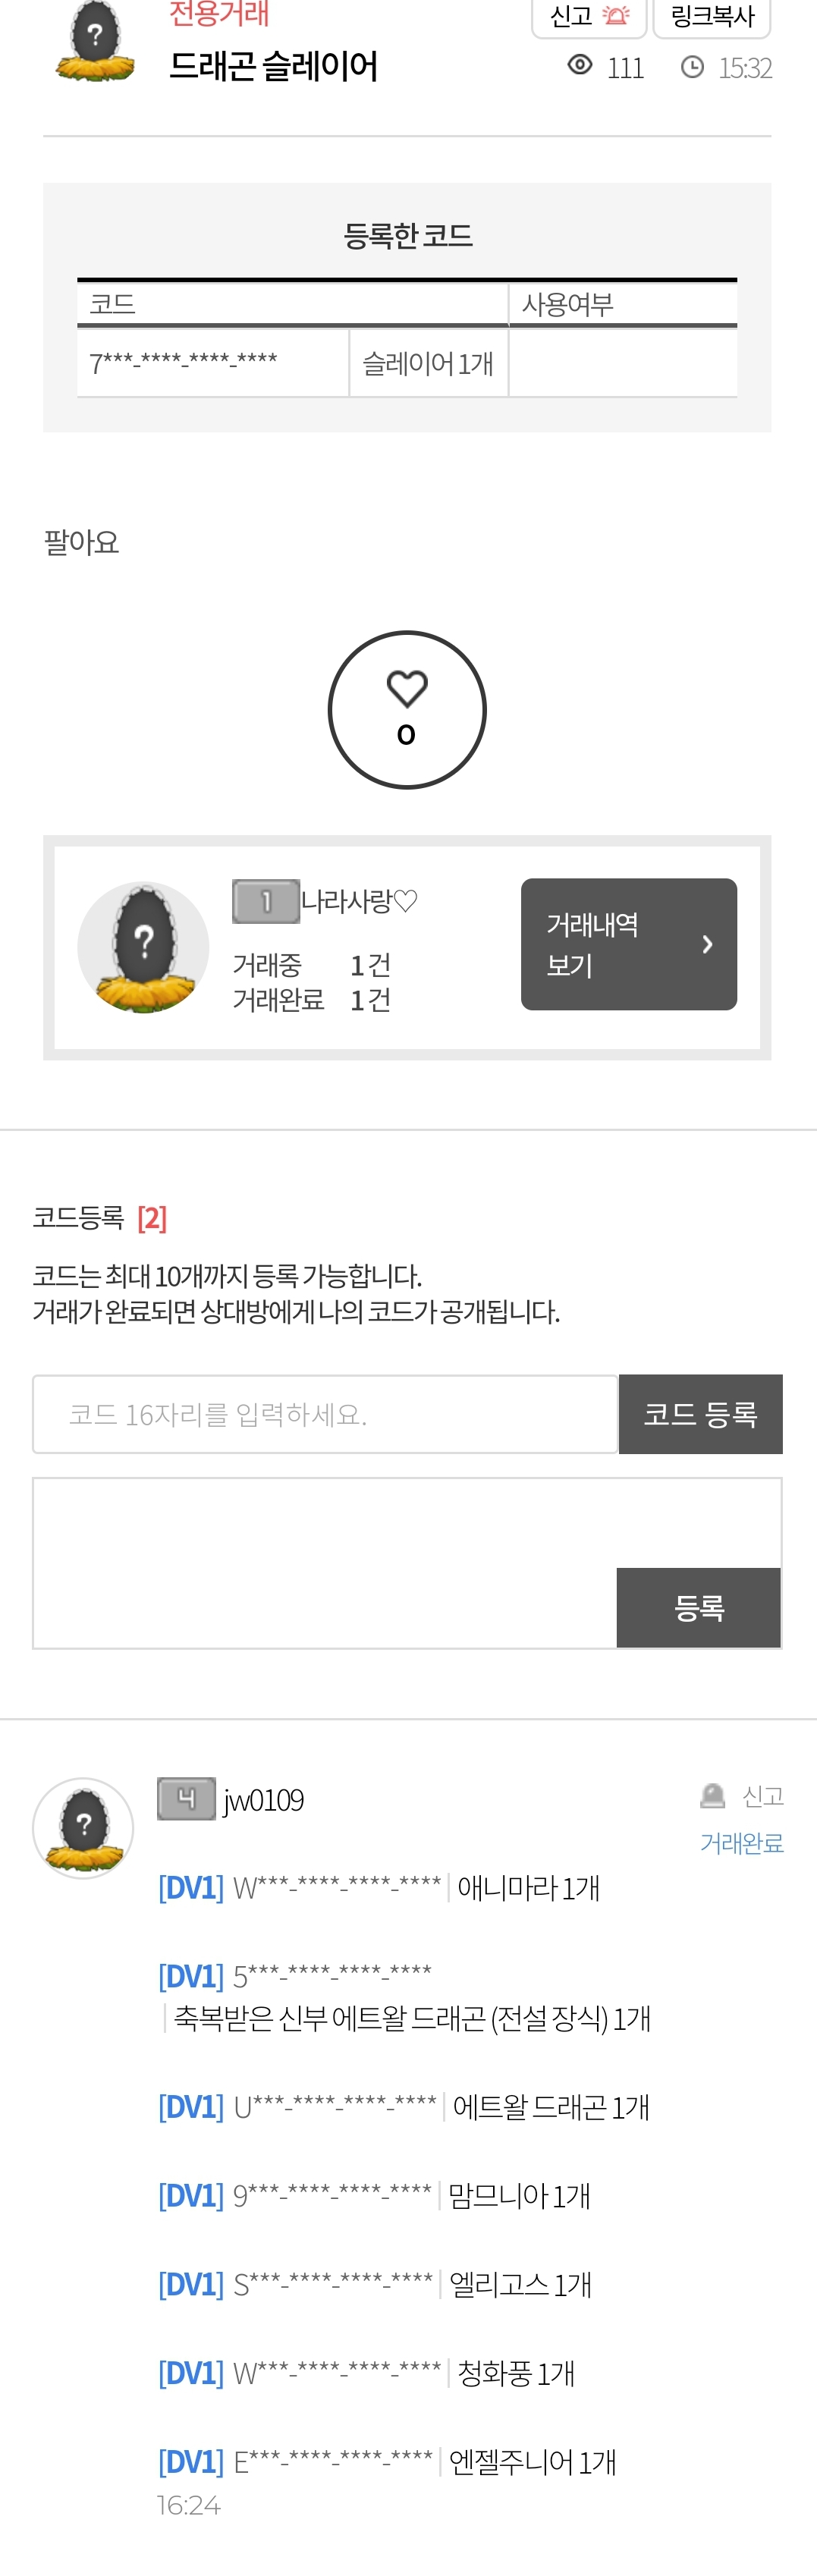Image resolution: width=817 pixels, height=2576 pixels.
Task: Select the 애니마라 1개 DV1 code row
Action: coord(379,1887)
